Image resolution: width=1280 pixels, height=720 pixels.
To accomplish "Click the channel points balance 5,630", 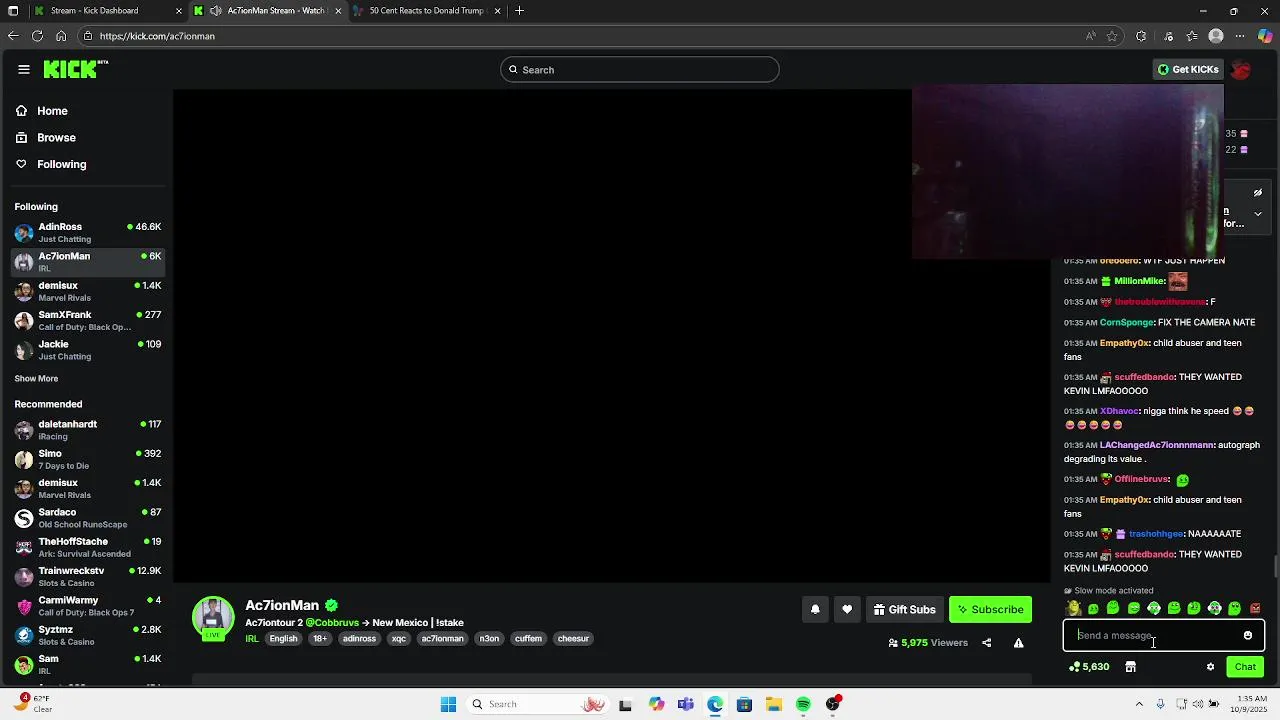I will (1089, 667).
